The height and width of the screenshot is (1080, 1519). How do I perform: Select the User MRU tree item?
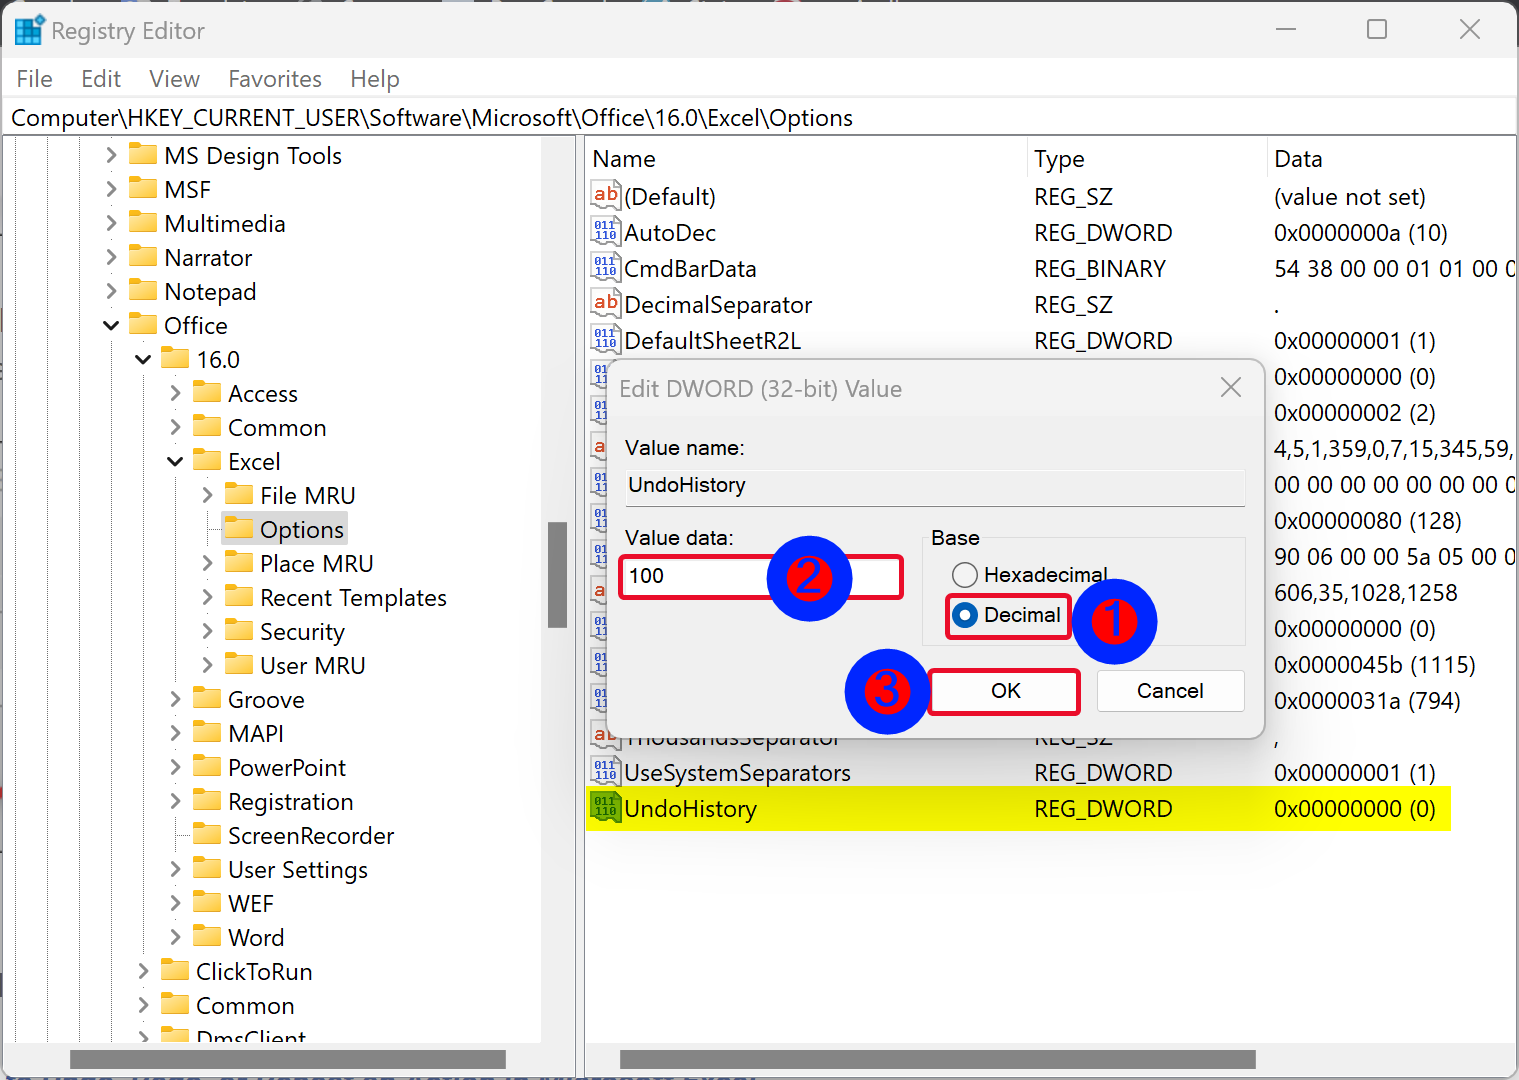click(312, 665)
